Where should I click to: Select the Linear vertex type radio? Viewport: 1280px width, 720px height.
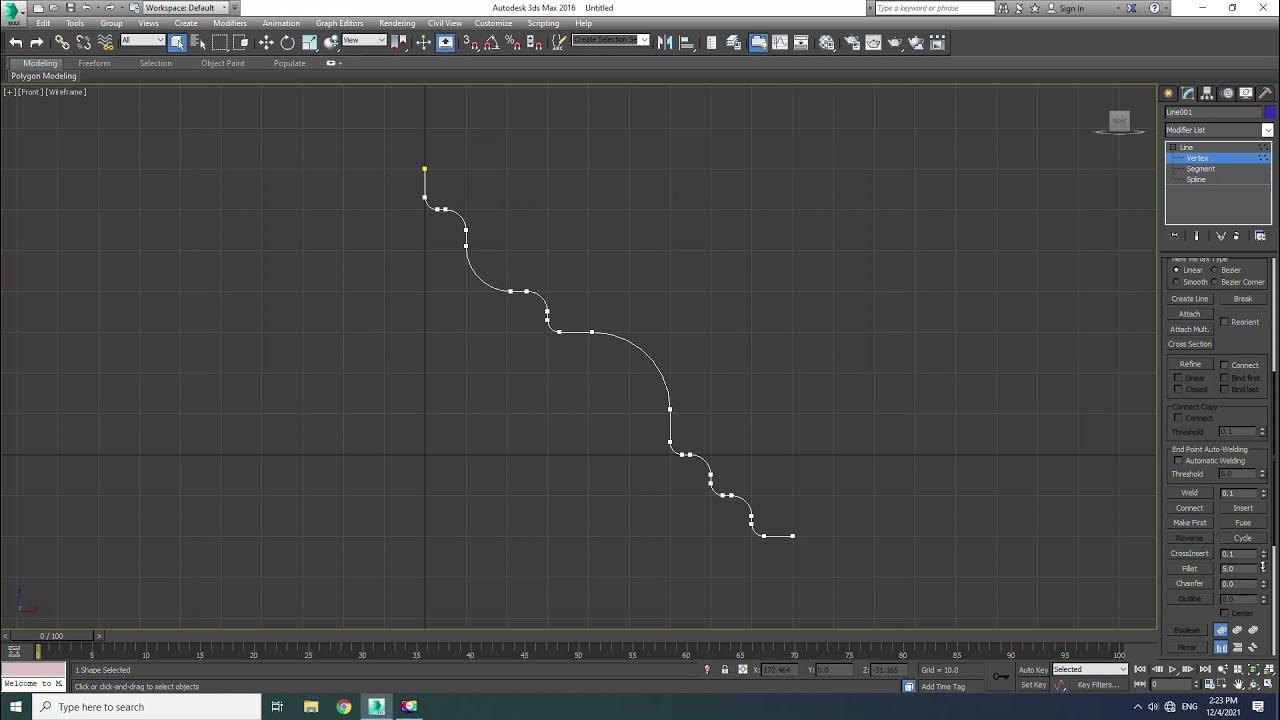click(x=1176, y=270)
